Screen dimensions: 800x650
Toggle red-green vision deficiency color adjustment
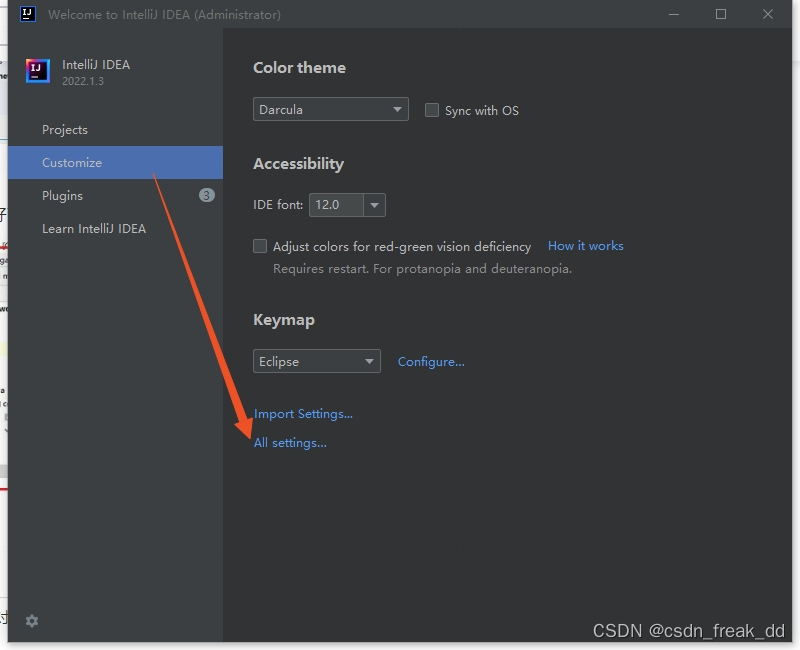pyautogui.click(x=260, y=246)
